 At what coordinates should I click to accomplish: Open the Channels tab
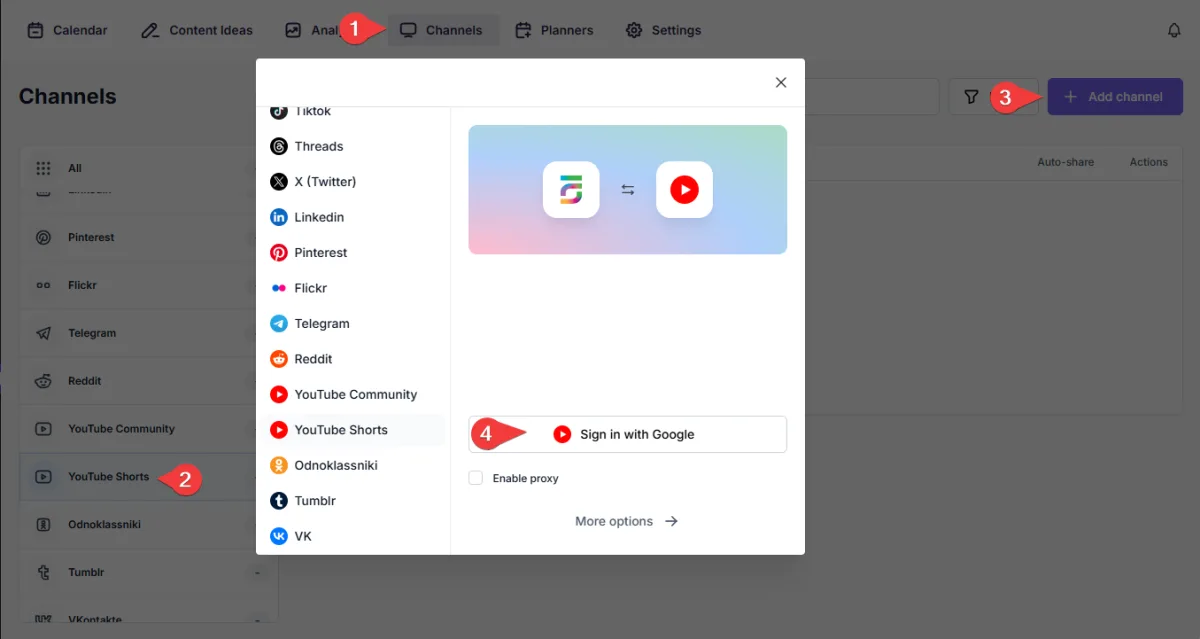(441, 30)
